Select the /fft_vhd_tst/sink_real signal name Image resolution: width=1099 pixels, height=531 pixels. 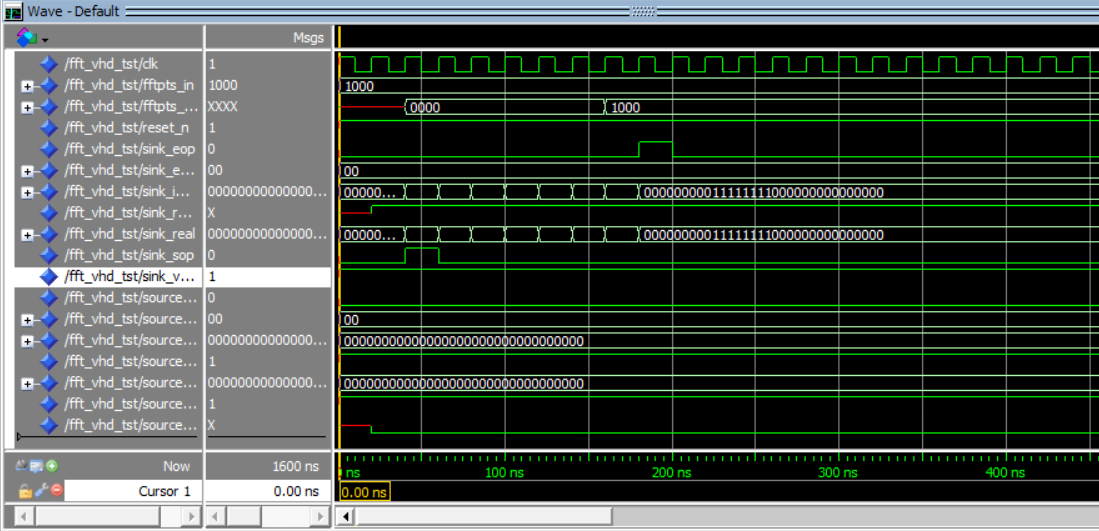[130, 234]
